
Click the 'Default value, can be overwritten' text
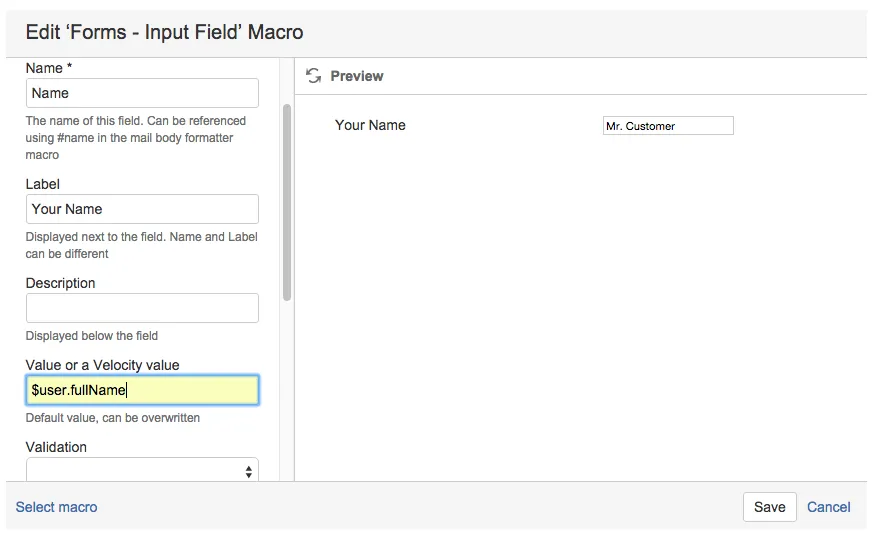113,418
